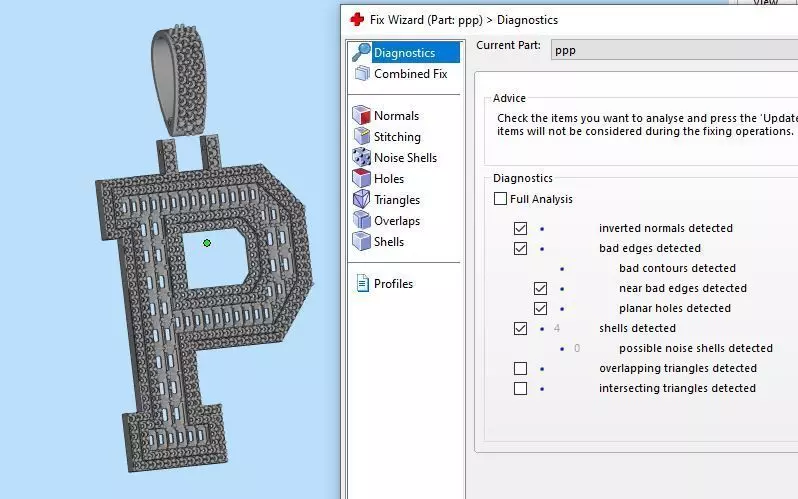Switch to the Shells page label

389,242
